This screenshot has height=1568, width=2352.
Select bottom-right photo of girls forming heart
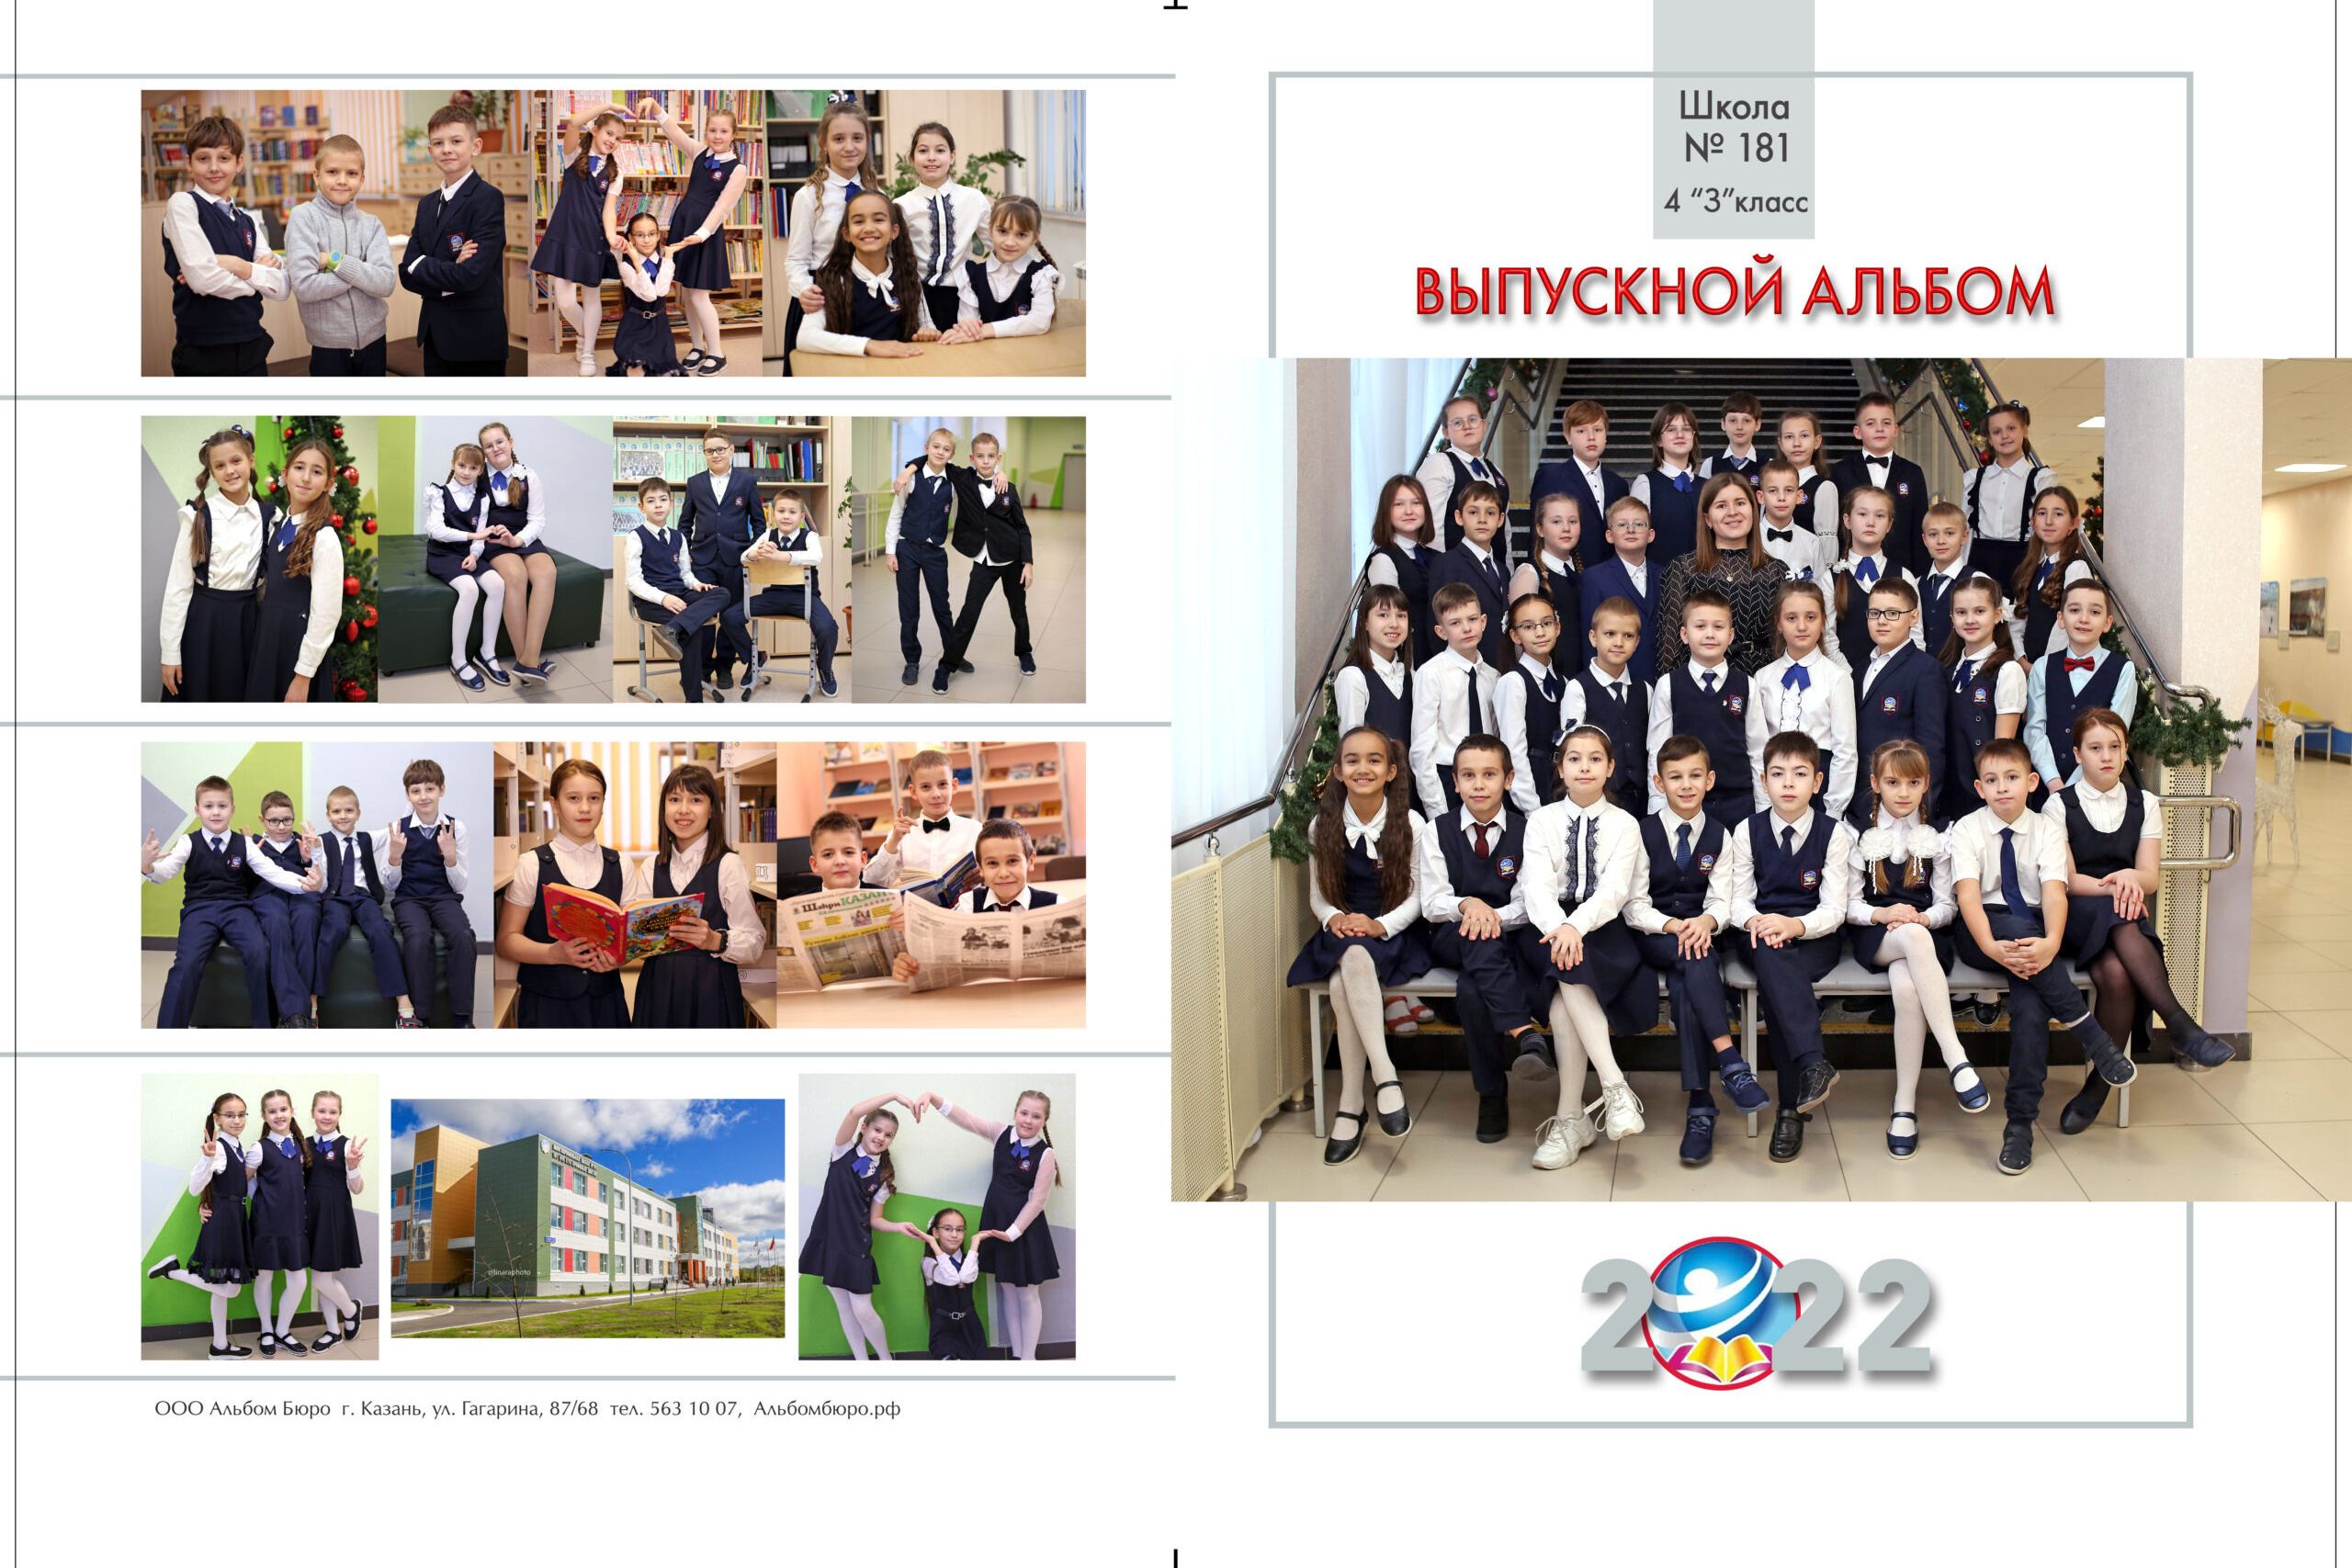(x=936, y=1216)
